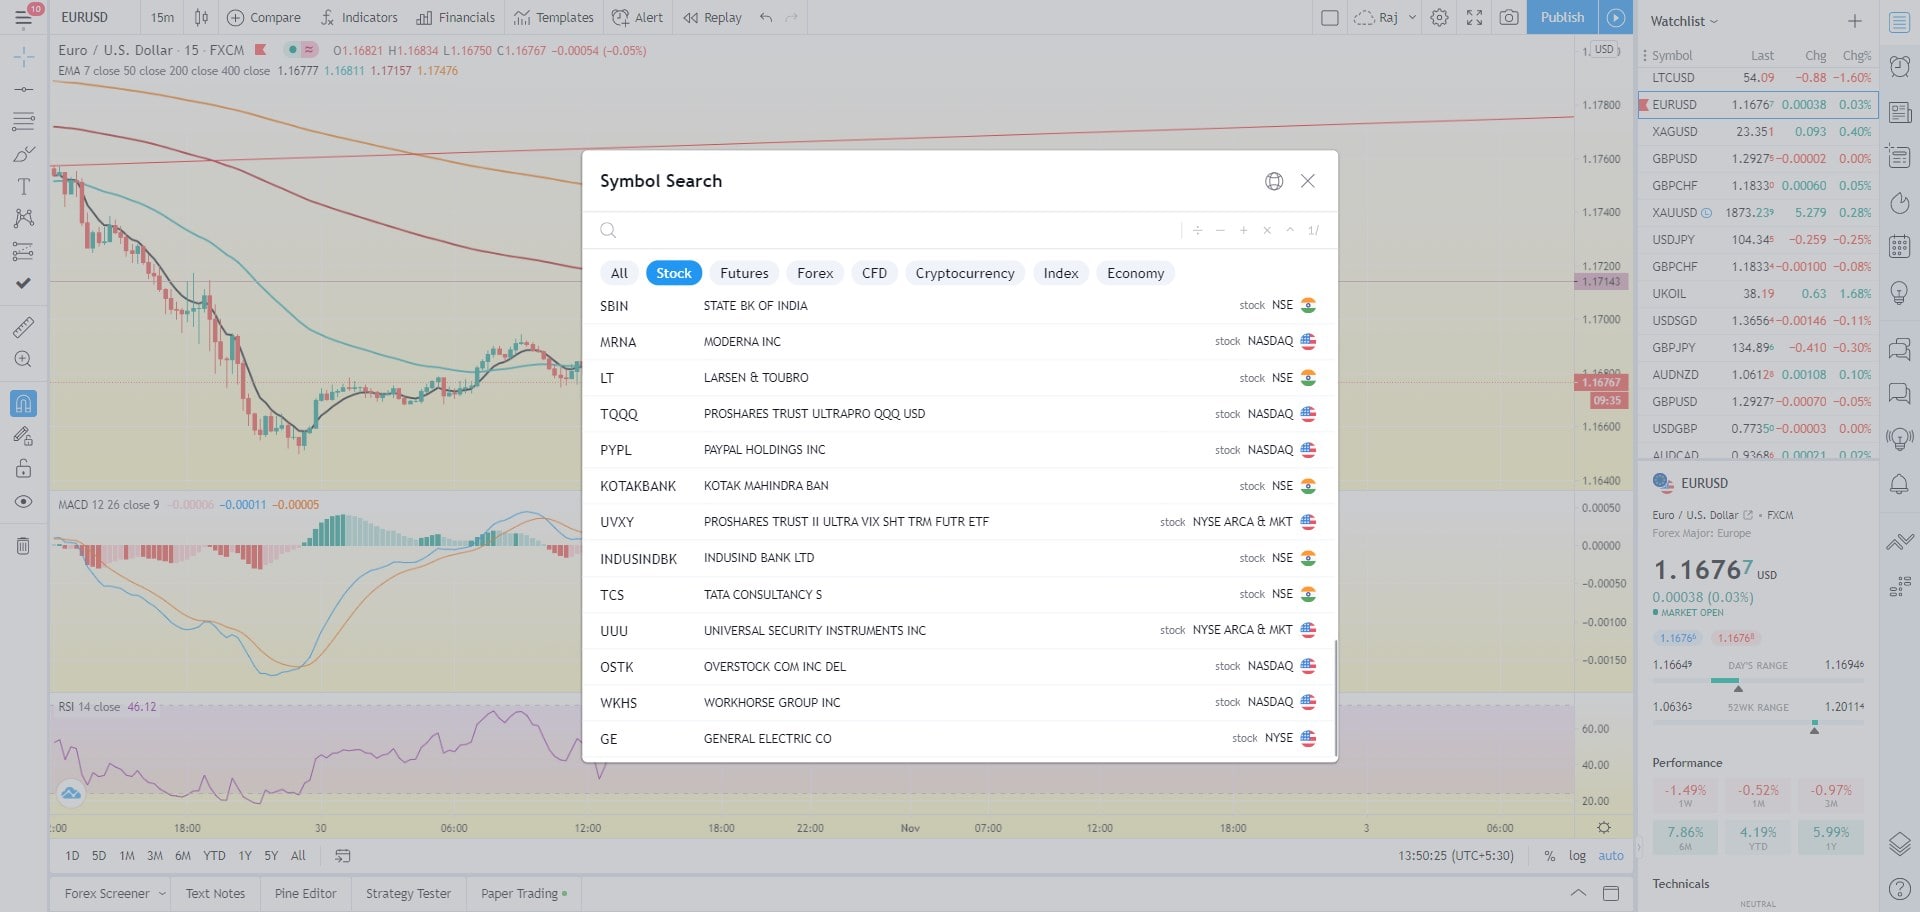Open the Paper Trading tab
The height and width of the screenshot is (912, 1920).
523,893
